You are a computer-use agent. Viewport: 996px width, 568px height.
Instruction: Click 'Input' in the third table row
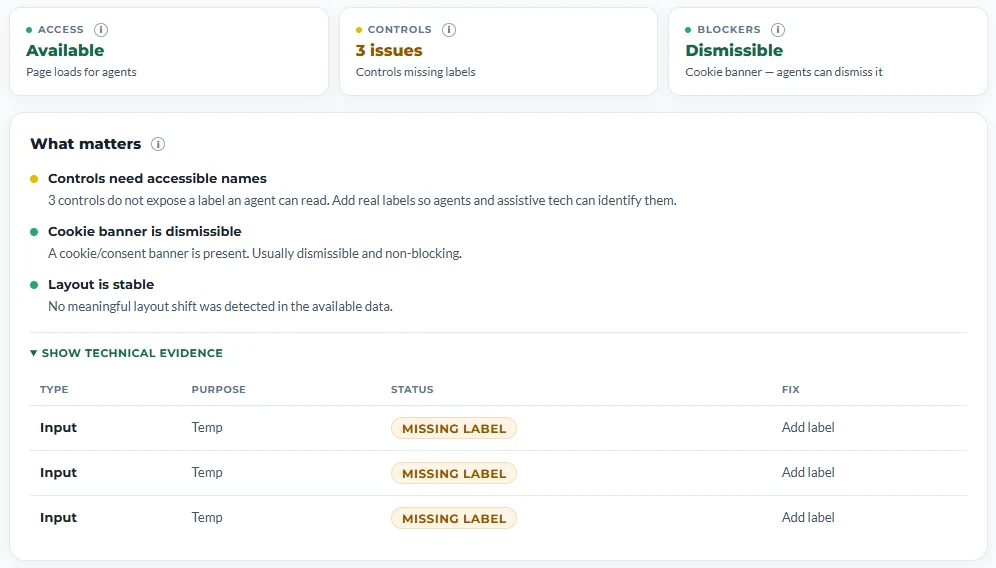pos(58,518)
